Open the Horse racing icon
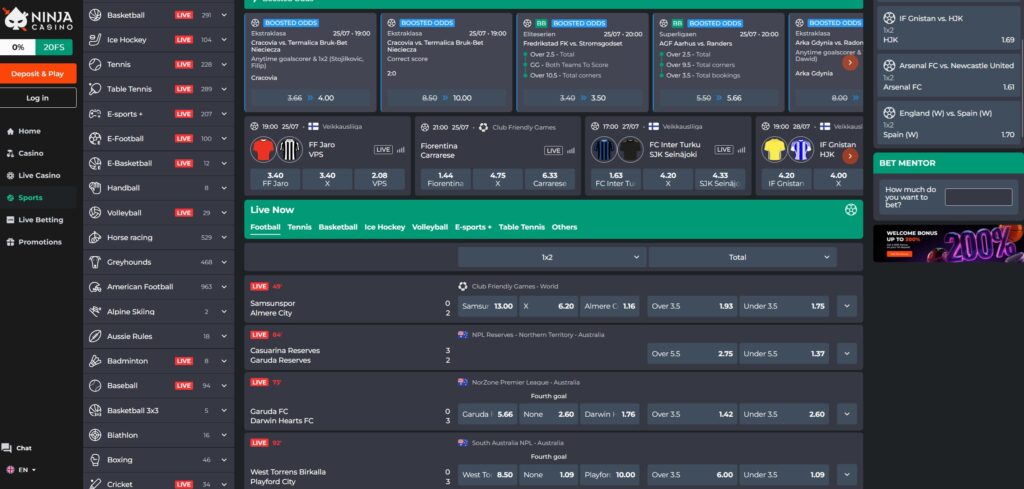 click(95, 238)
